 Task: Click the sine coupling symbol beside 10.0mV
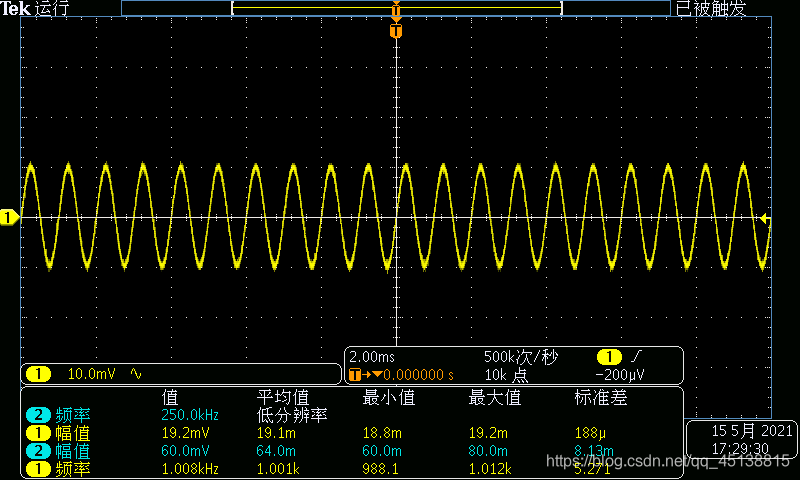pyautogui.click(x=136, y=374)
